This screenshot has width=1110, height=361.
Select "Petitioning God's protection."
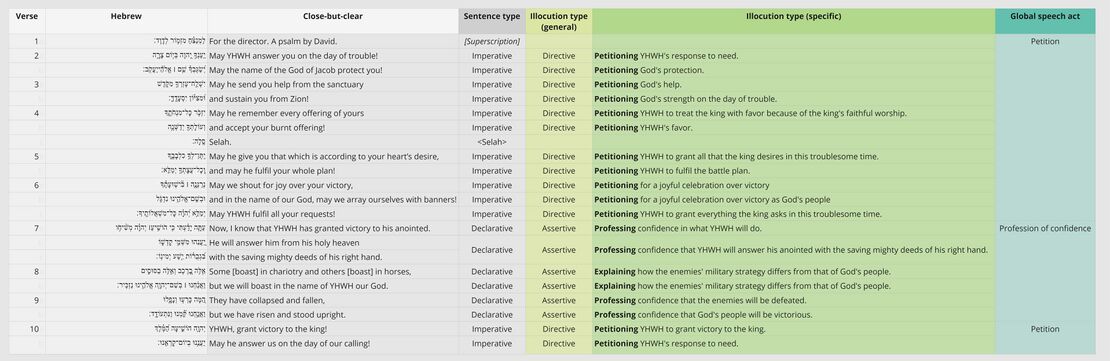pos(649,70)
